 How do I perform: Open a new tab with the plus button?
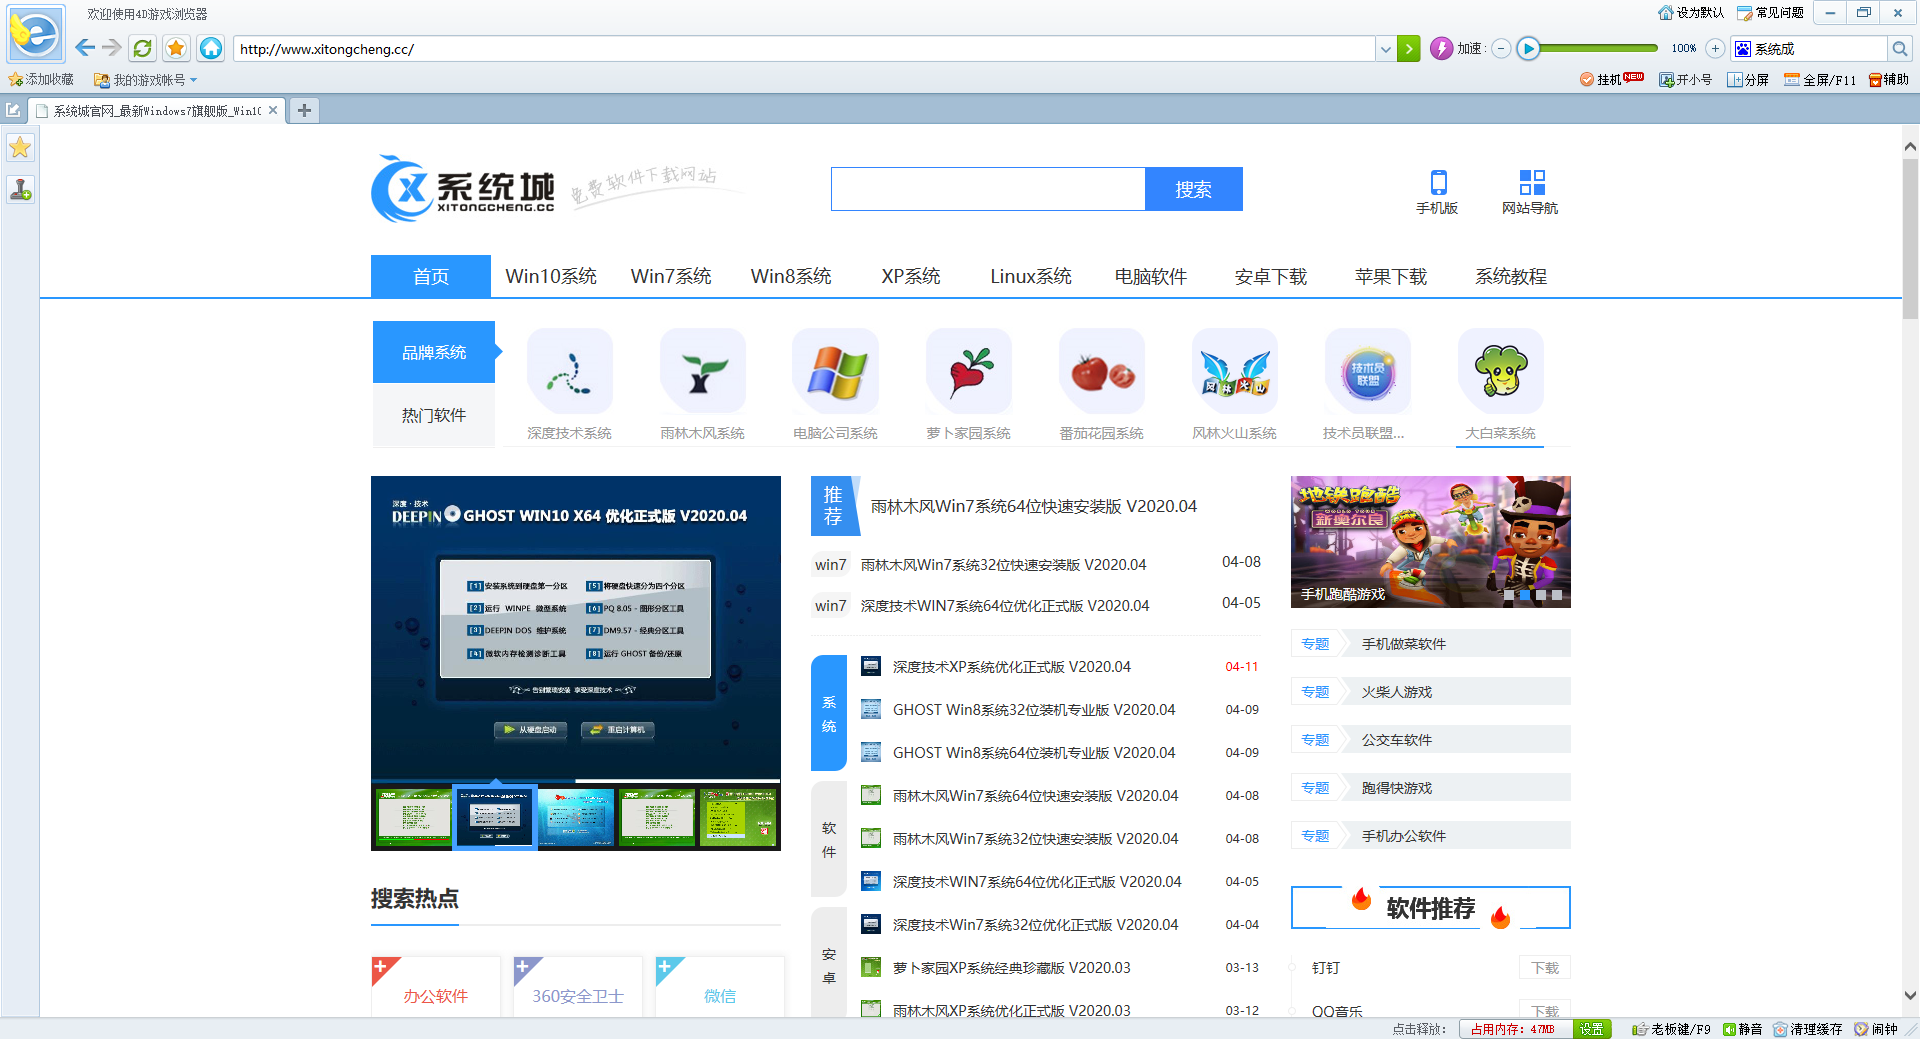coord(304,110)
